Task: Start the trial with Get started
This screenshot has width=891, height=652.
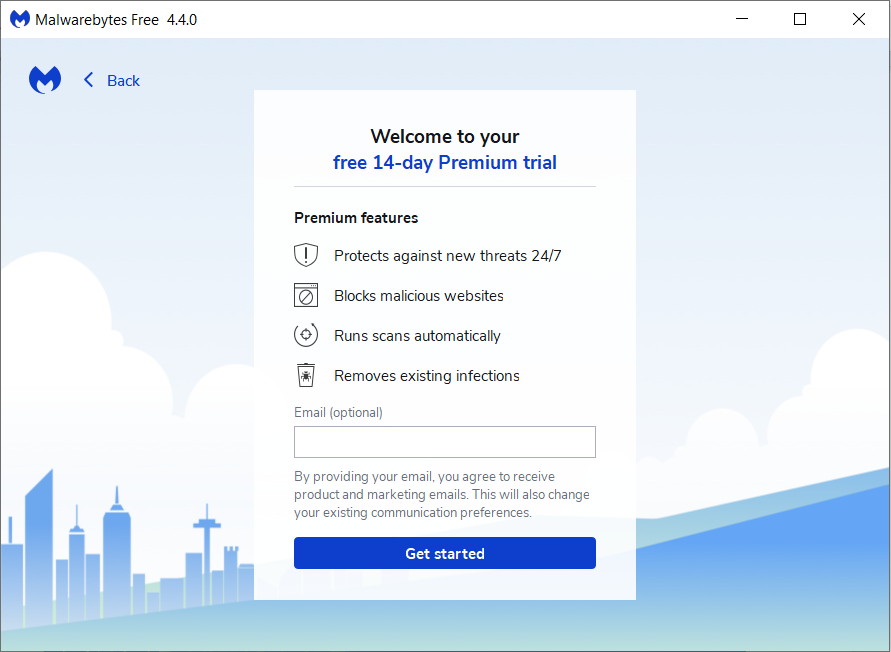Action: point(445,553)
